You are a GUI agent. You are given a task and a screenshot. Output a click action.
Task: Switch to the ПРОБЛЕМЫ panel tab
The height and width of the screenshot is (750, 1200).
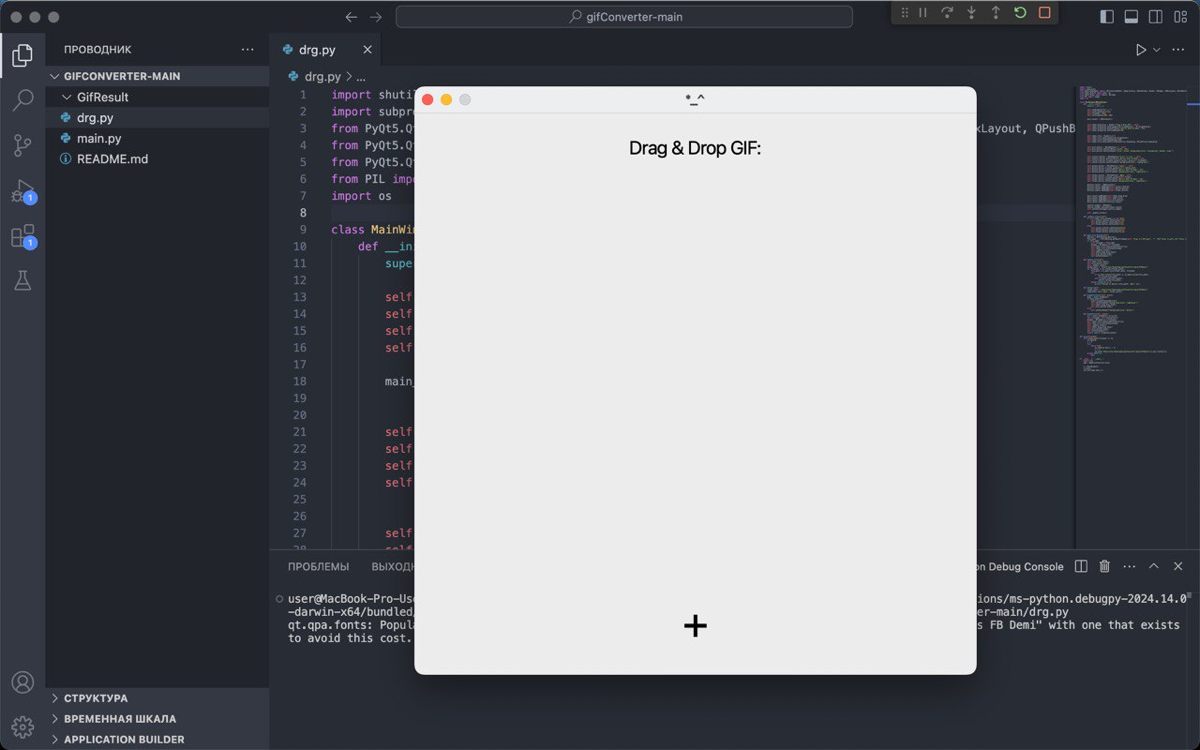point(318,567)
